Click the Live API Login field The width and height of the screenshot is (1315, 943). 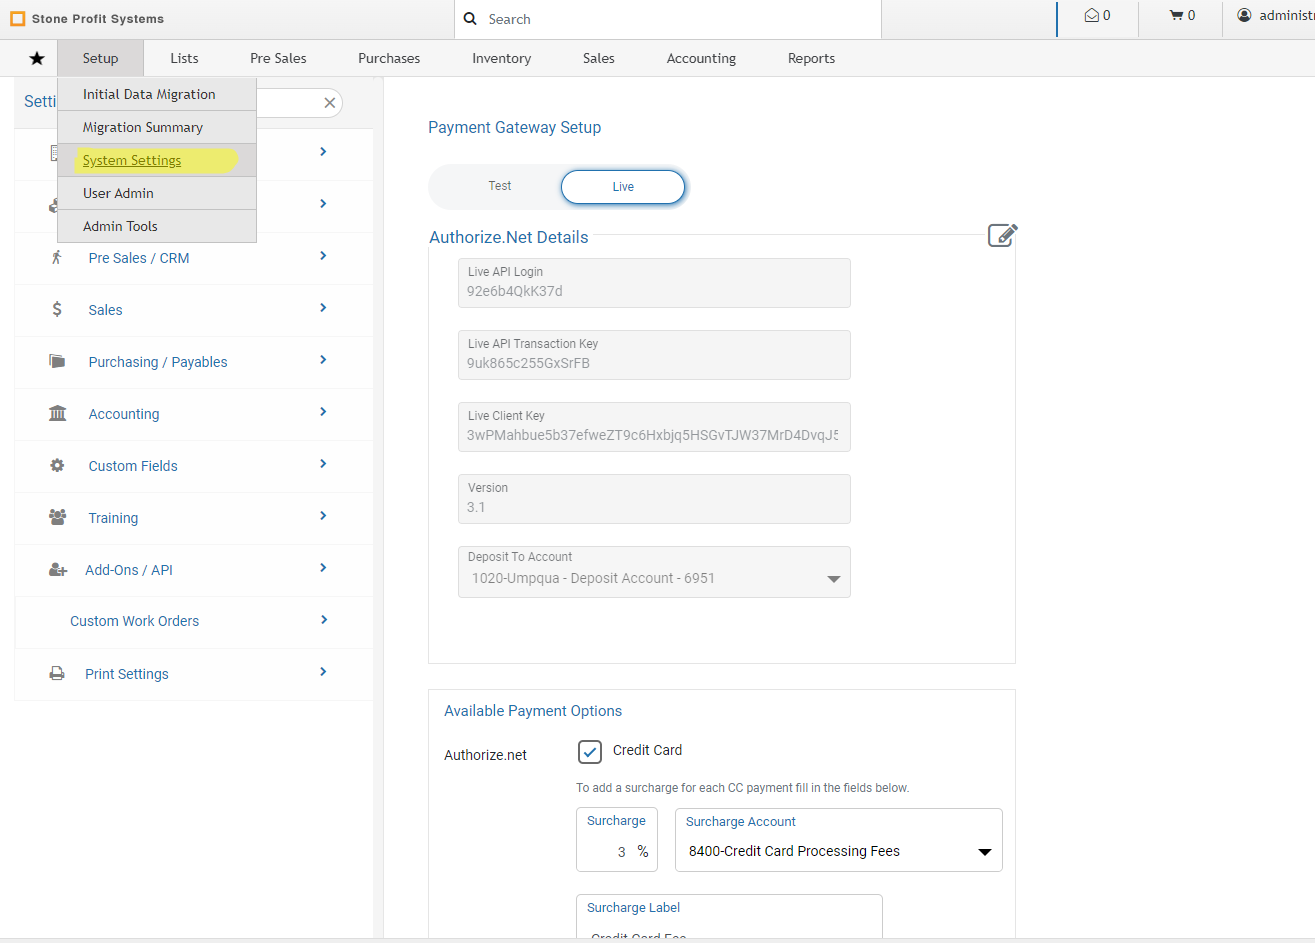(654, 283)
